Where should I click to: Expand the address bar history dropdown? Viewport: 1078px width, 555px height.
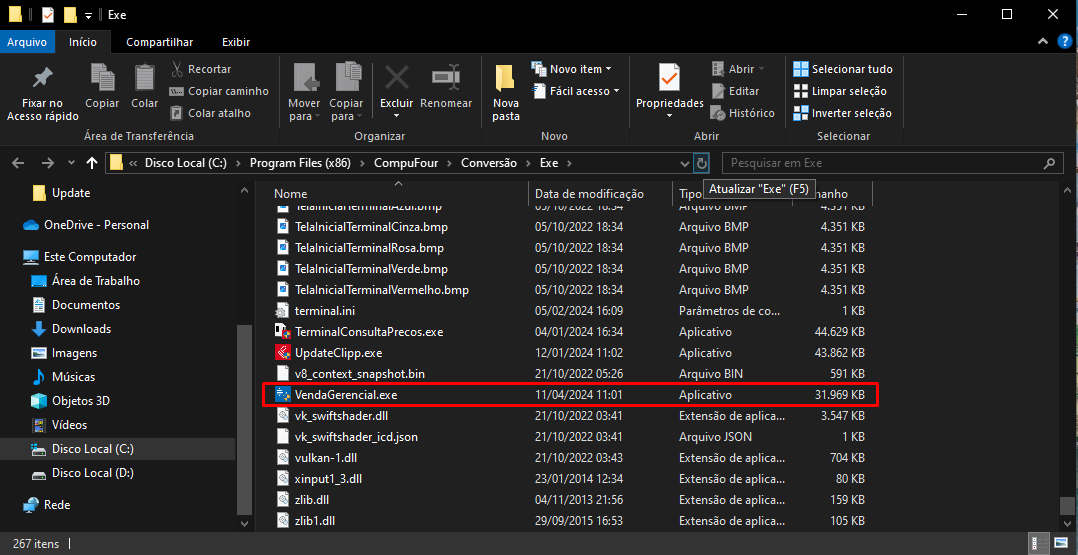pos(684,163)
